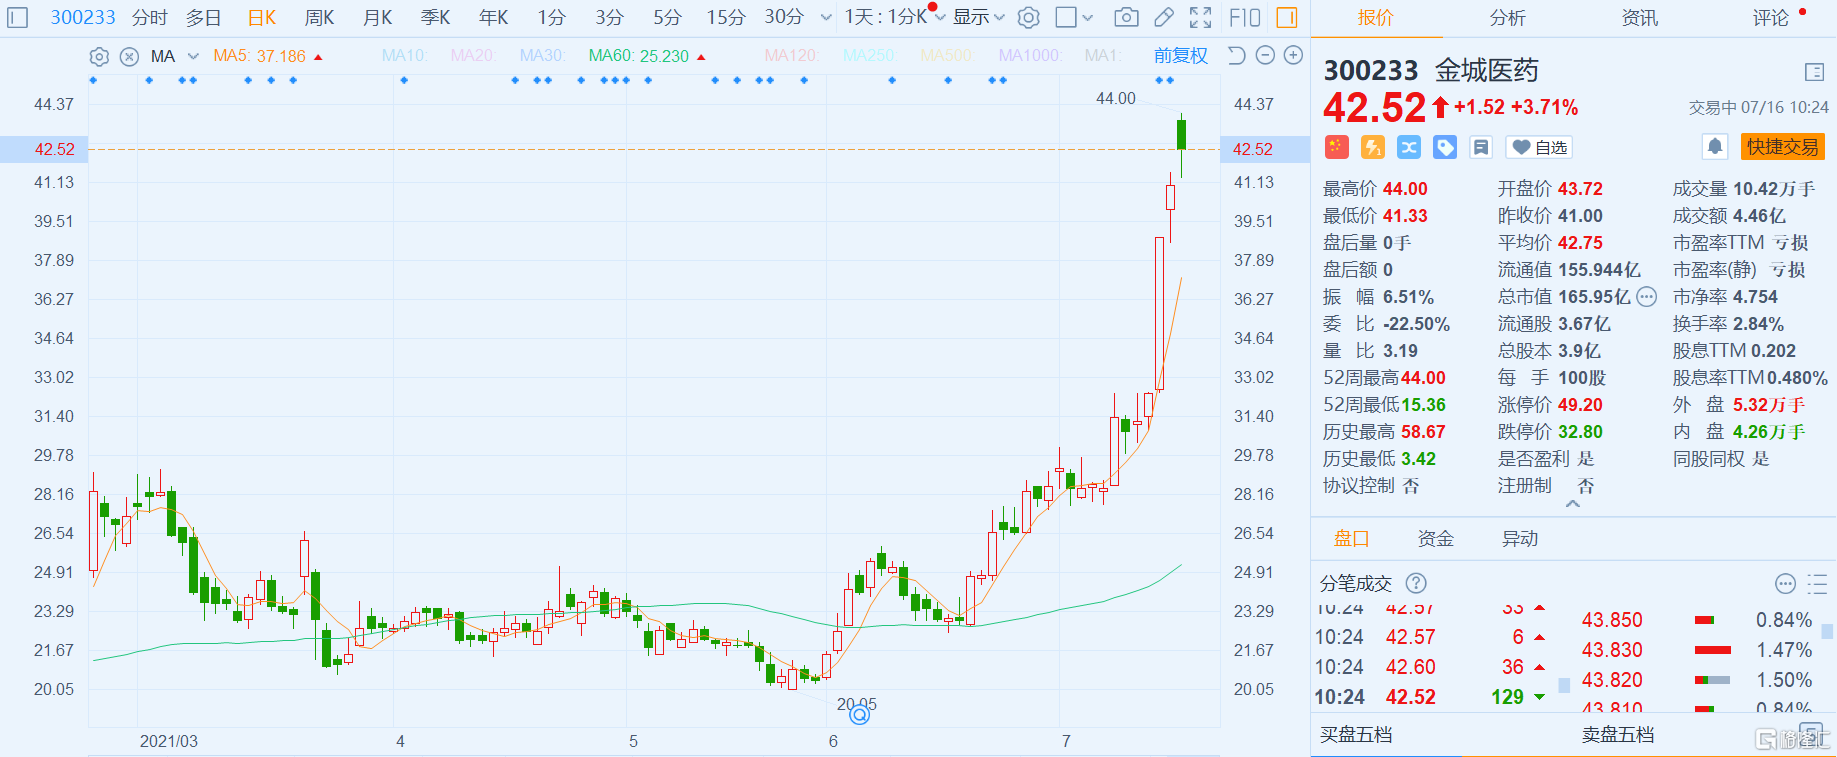
Task: Toggle MA250 moving average line
Action: (x=869, y=56)
